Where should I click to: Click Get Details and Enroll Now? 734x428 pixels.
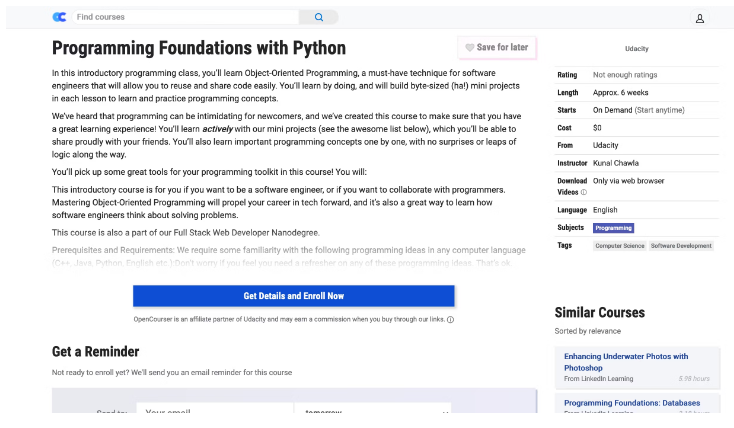[x=294, y=296]
